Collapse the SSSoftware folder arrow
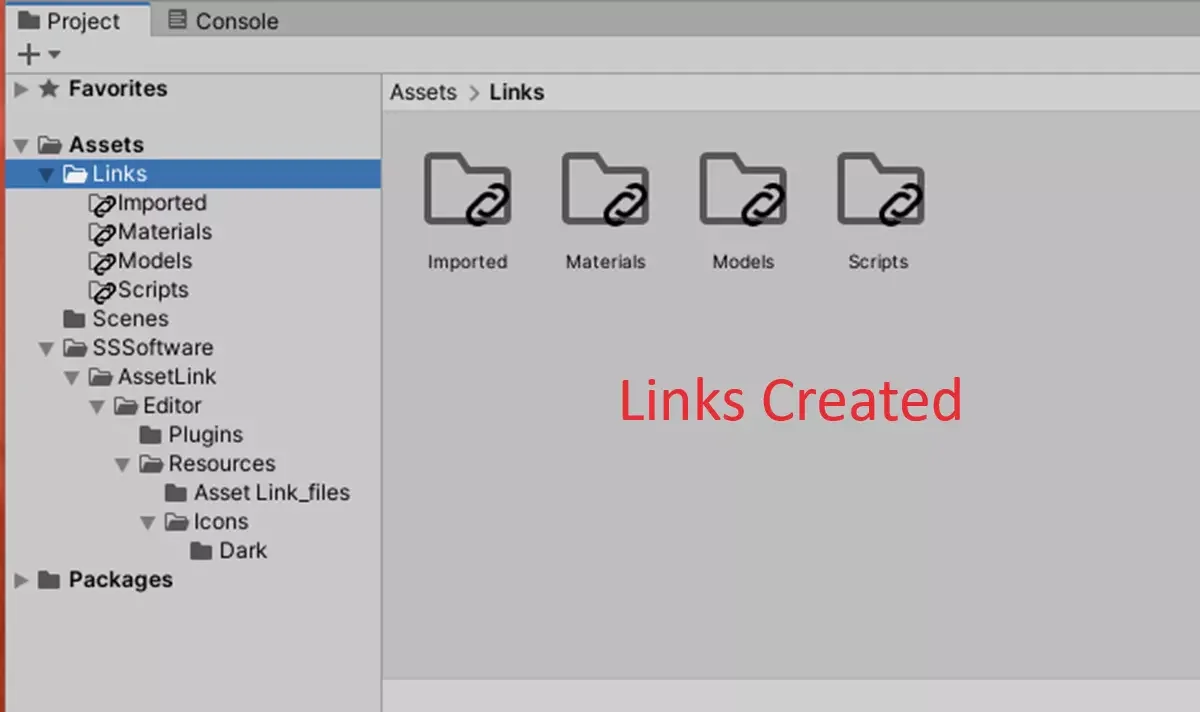 (47, 349)
